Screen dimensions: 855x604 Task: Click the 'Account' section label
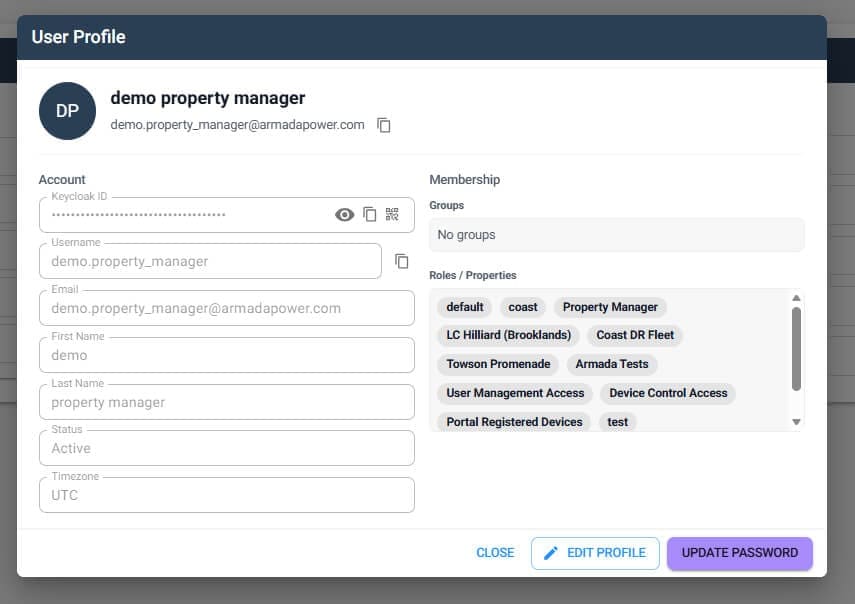pyautogui.click(x=62, y=179)
